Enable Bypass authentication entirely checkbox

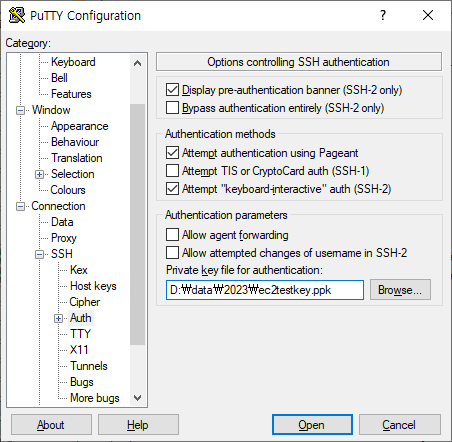(x=172, y=108)
